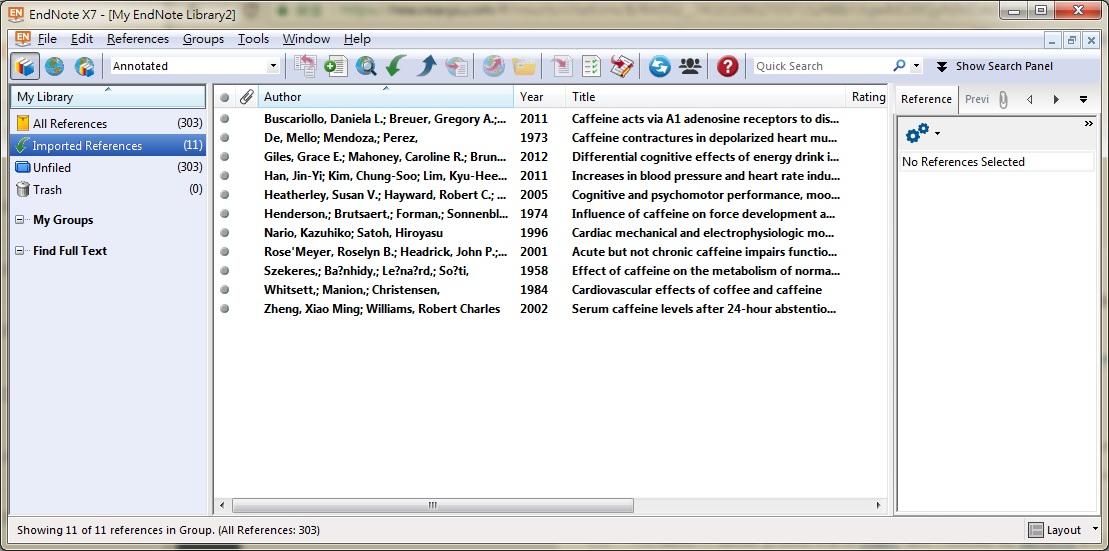This screenshot has width=1109, height=551.
Task: Click the Format Bibliography checklist icon
Action: 591,66
